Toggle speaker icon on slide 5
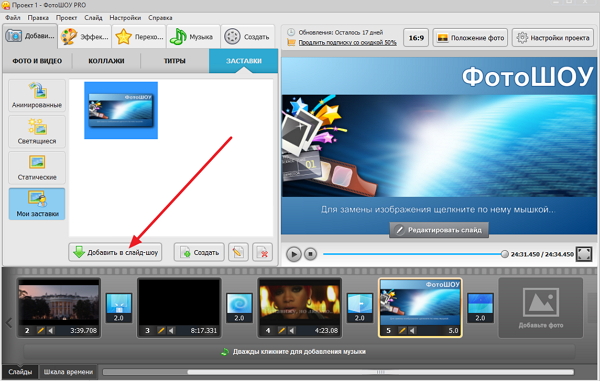 (x=412, y=331)
